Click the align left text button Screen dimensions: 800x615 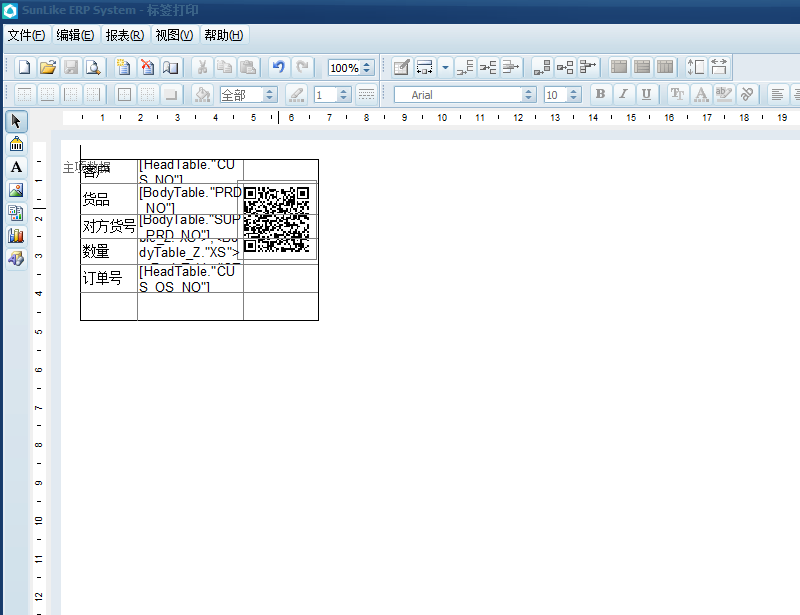777,94
